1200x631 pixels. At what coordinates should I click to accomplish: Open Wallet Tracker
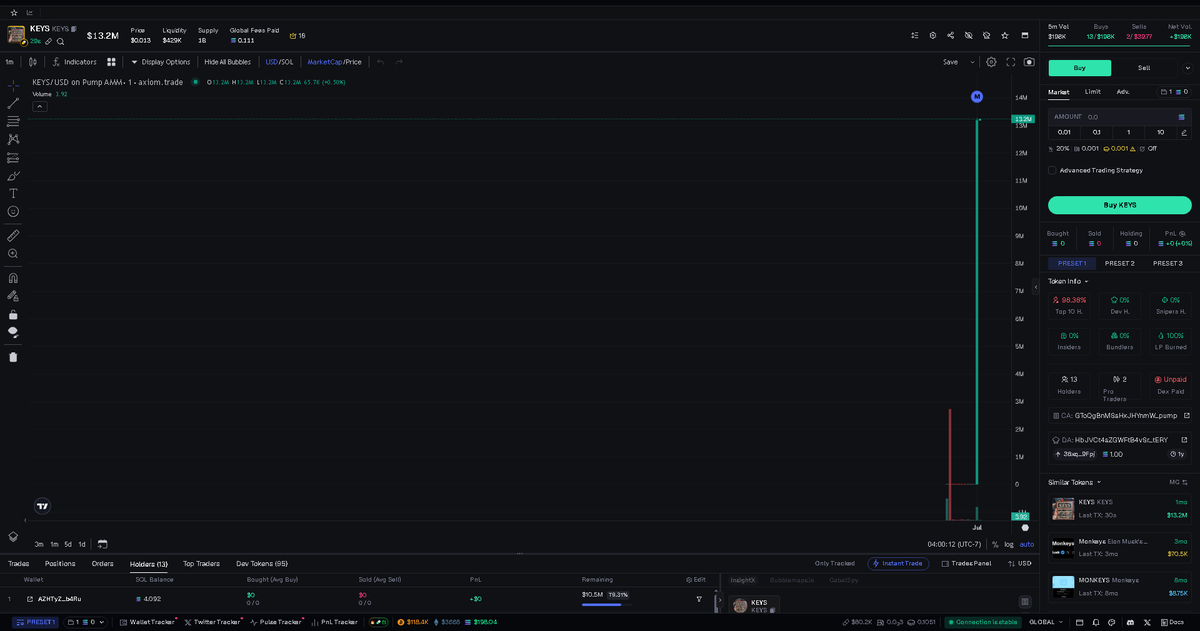pos(149,622)
